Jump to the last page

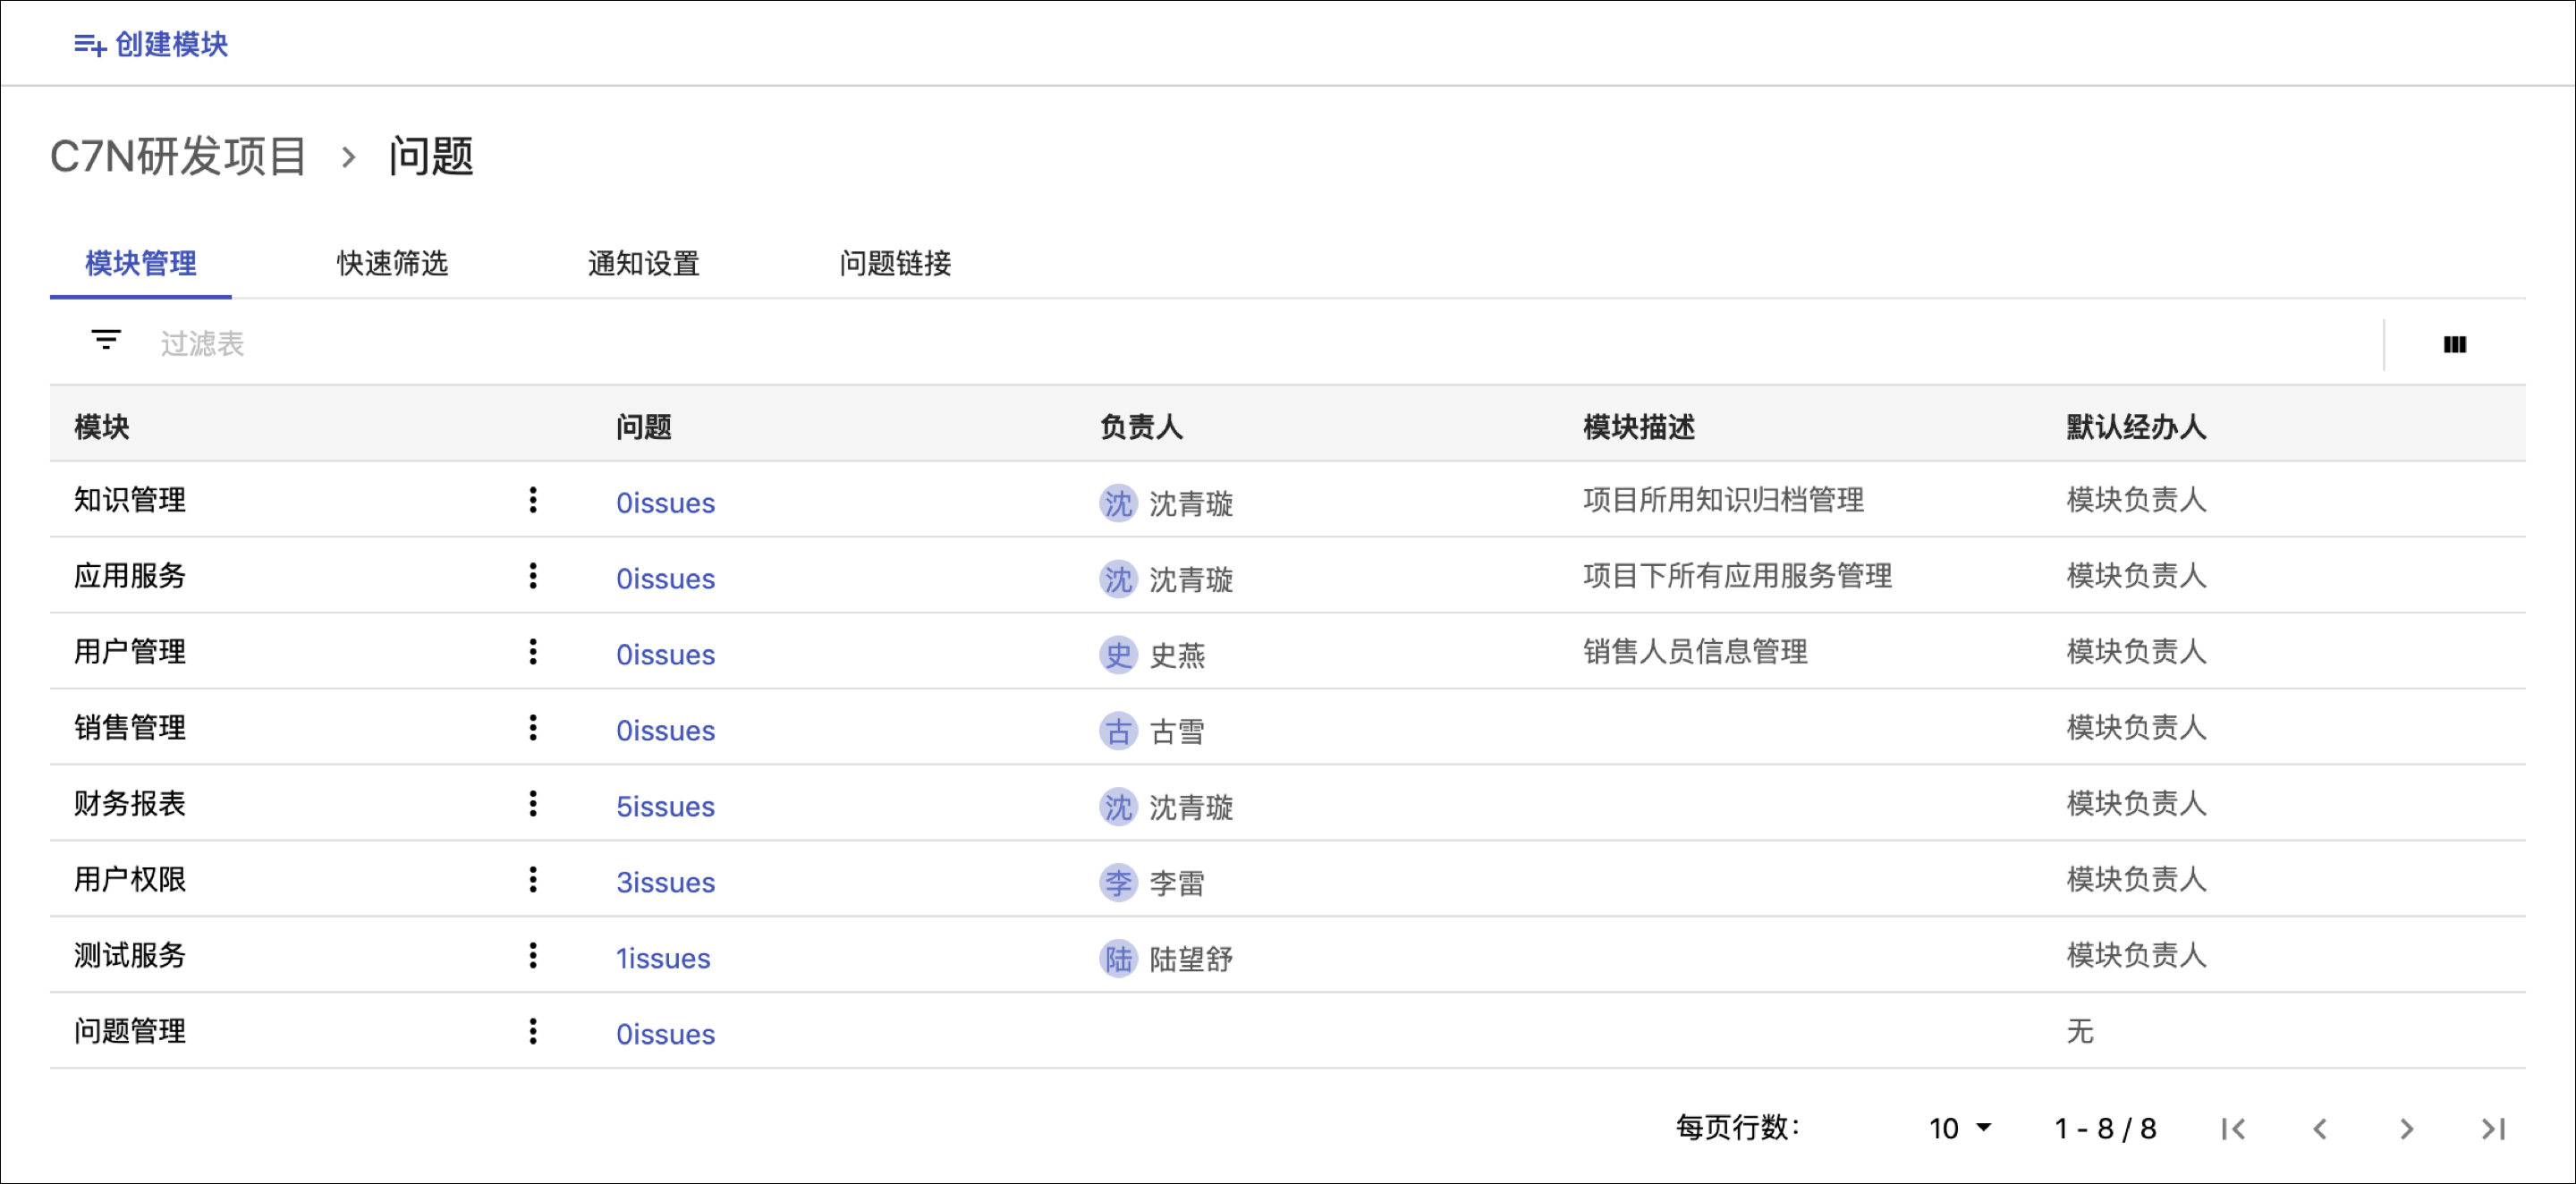coord(2492,1129)
